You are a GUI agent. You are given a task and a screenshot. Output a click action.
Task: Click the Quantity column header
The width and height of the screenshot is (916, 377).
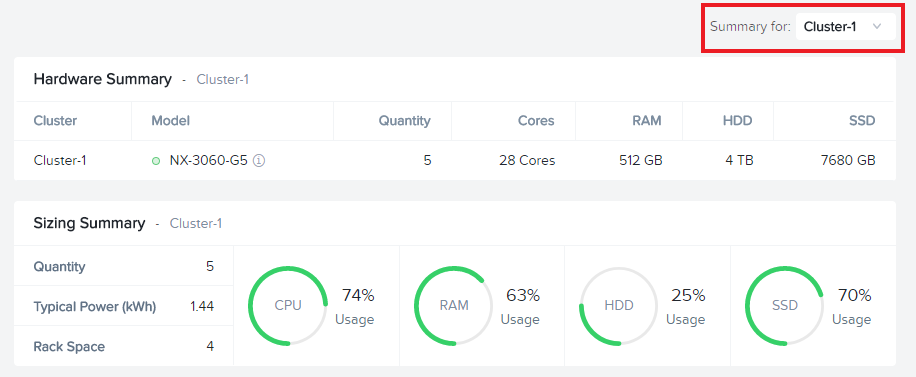click(404, 121)
